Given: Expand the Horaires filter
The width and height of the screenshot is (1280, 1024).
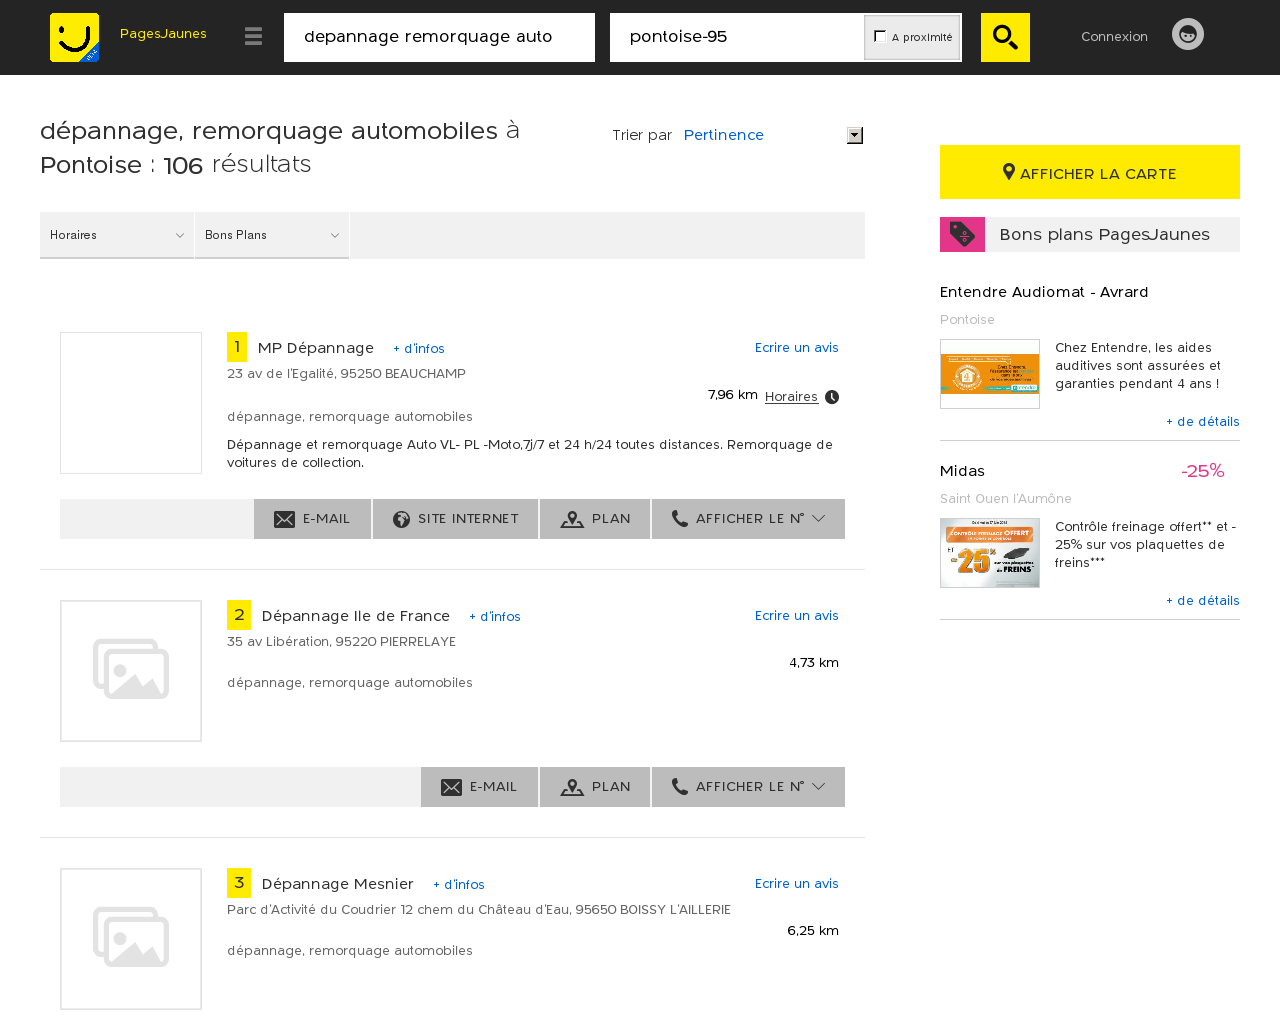Looking at the screenshot, I should pyautogui.click(x=117, y=235).
